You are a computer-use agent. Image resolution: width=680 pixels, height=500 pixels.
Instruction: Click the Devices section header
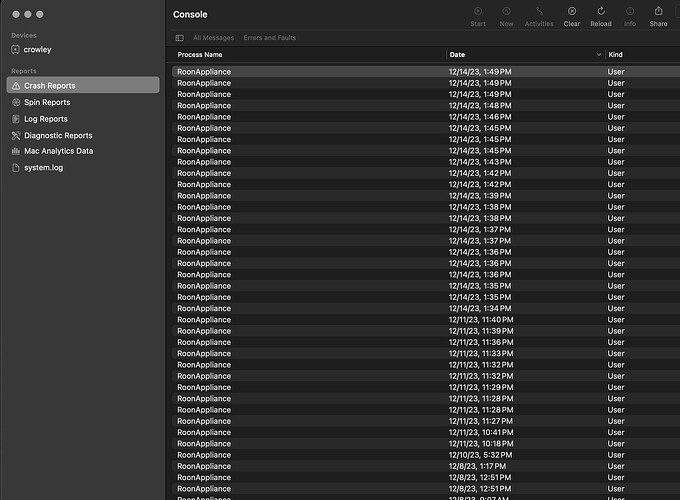(24, 36)
